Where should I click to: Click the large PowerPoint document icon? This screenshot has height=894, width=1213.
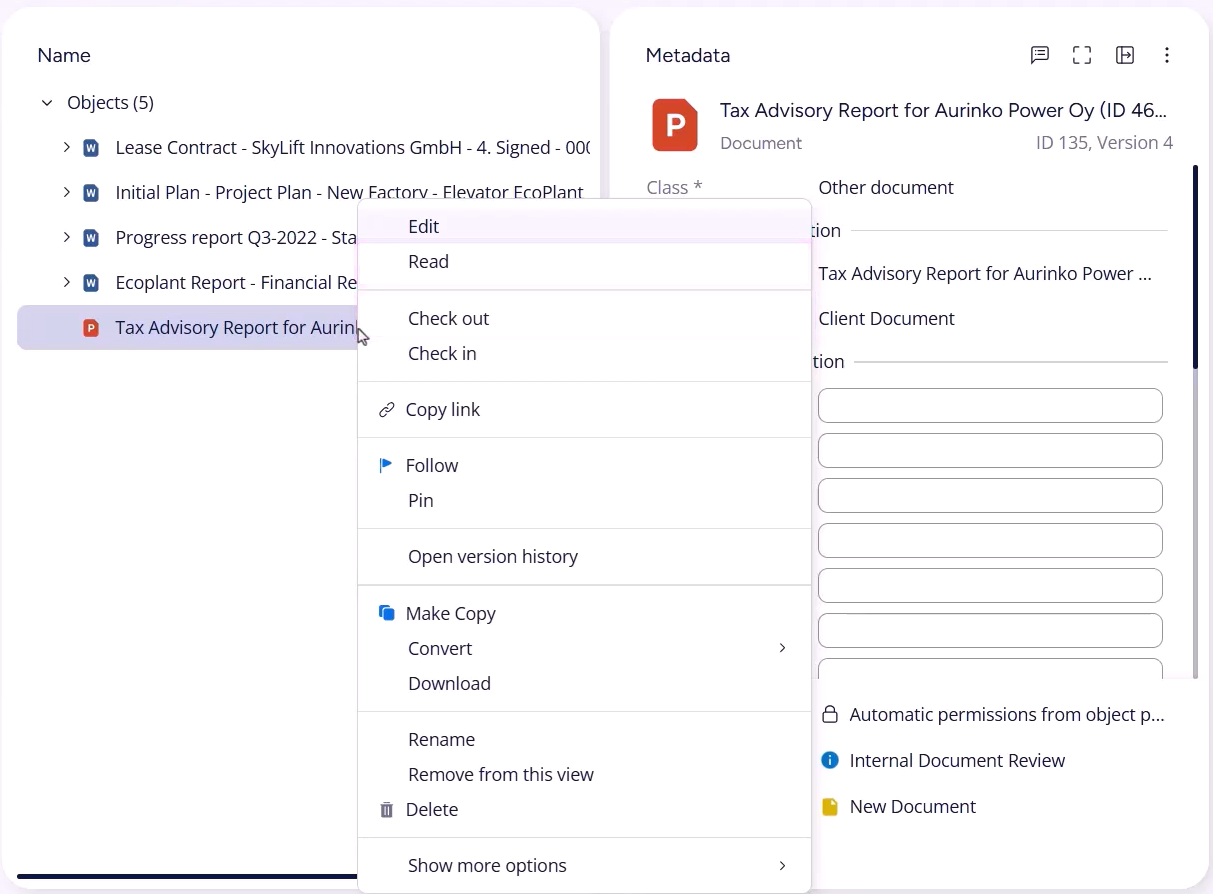tap(675, 125)
